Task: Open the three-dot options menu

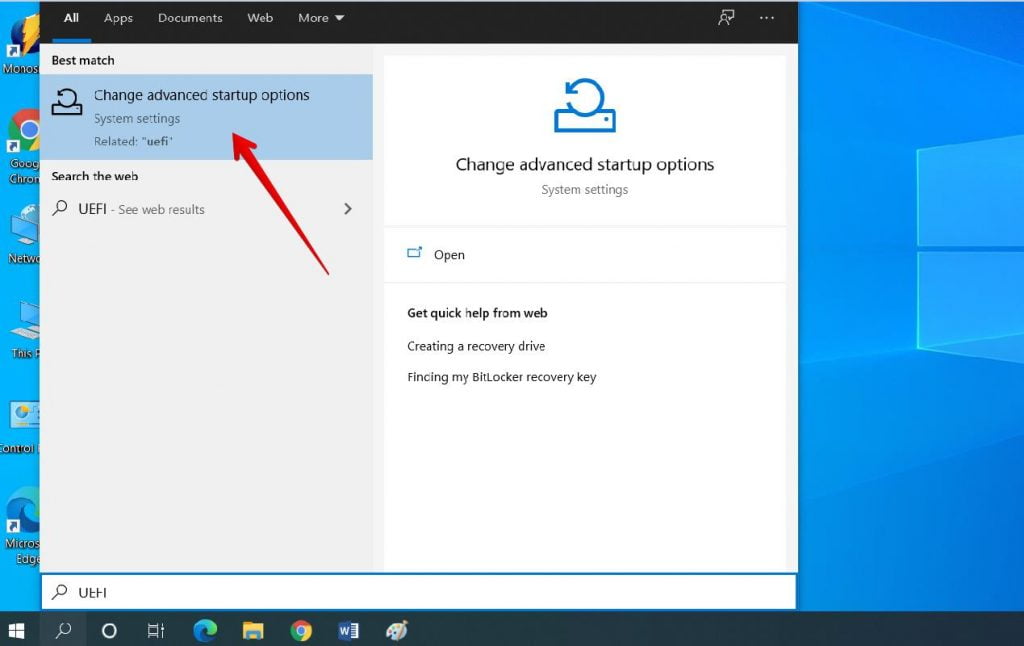Action: click(x=767, y=18)
